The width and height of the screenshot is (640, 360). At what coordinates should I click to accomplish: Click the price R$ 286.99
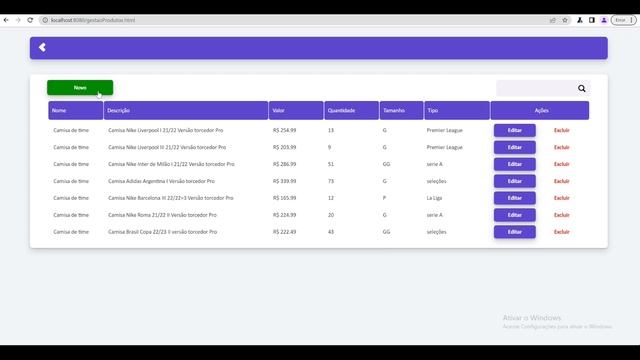click(284, 164)
